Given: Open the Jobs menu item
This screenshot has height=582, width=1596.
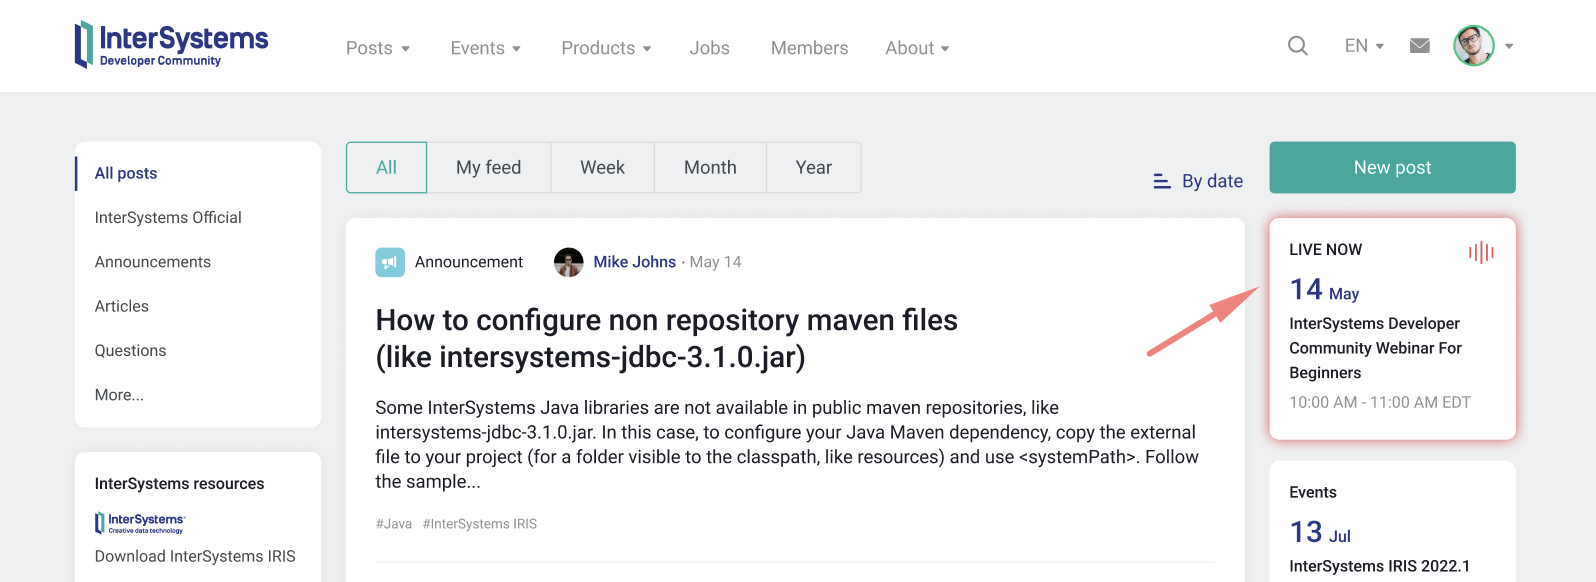Looking at the screenshot, I should 709,48.
